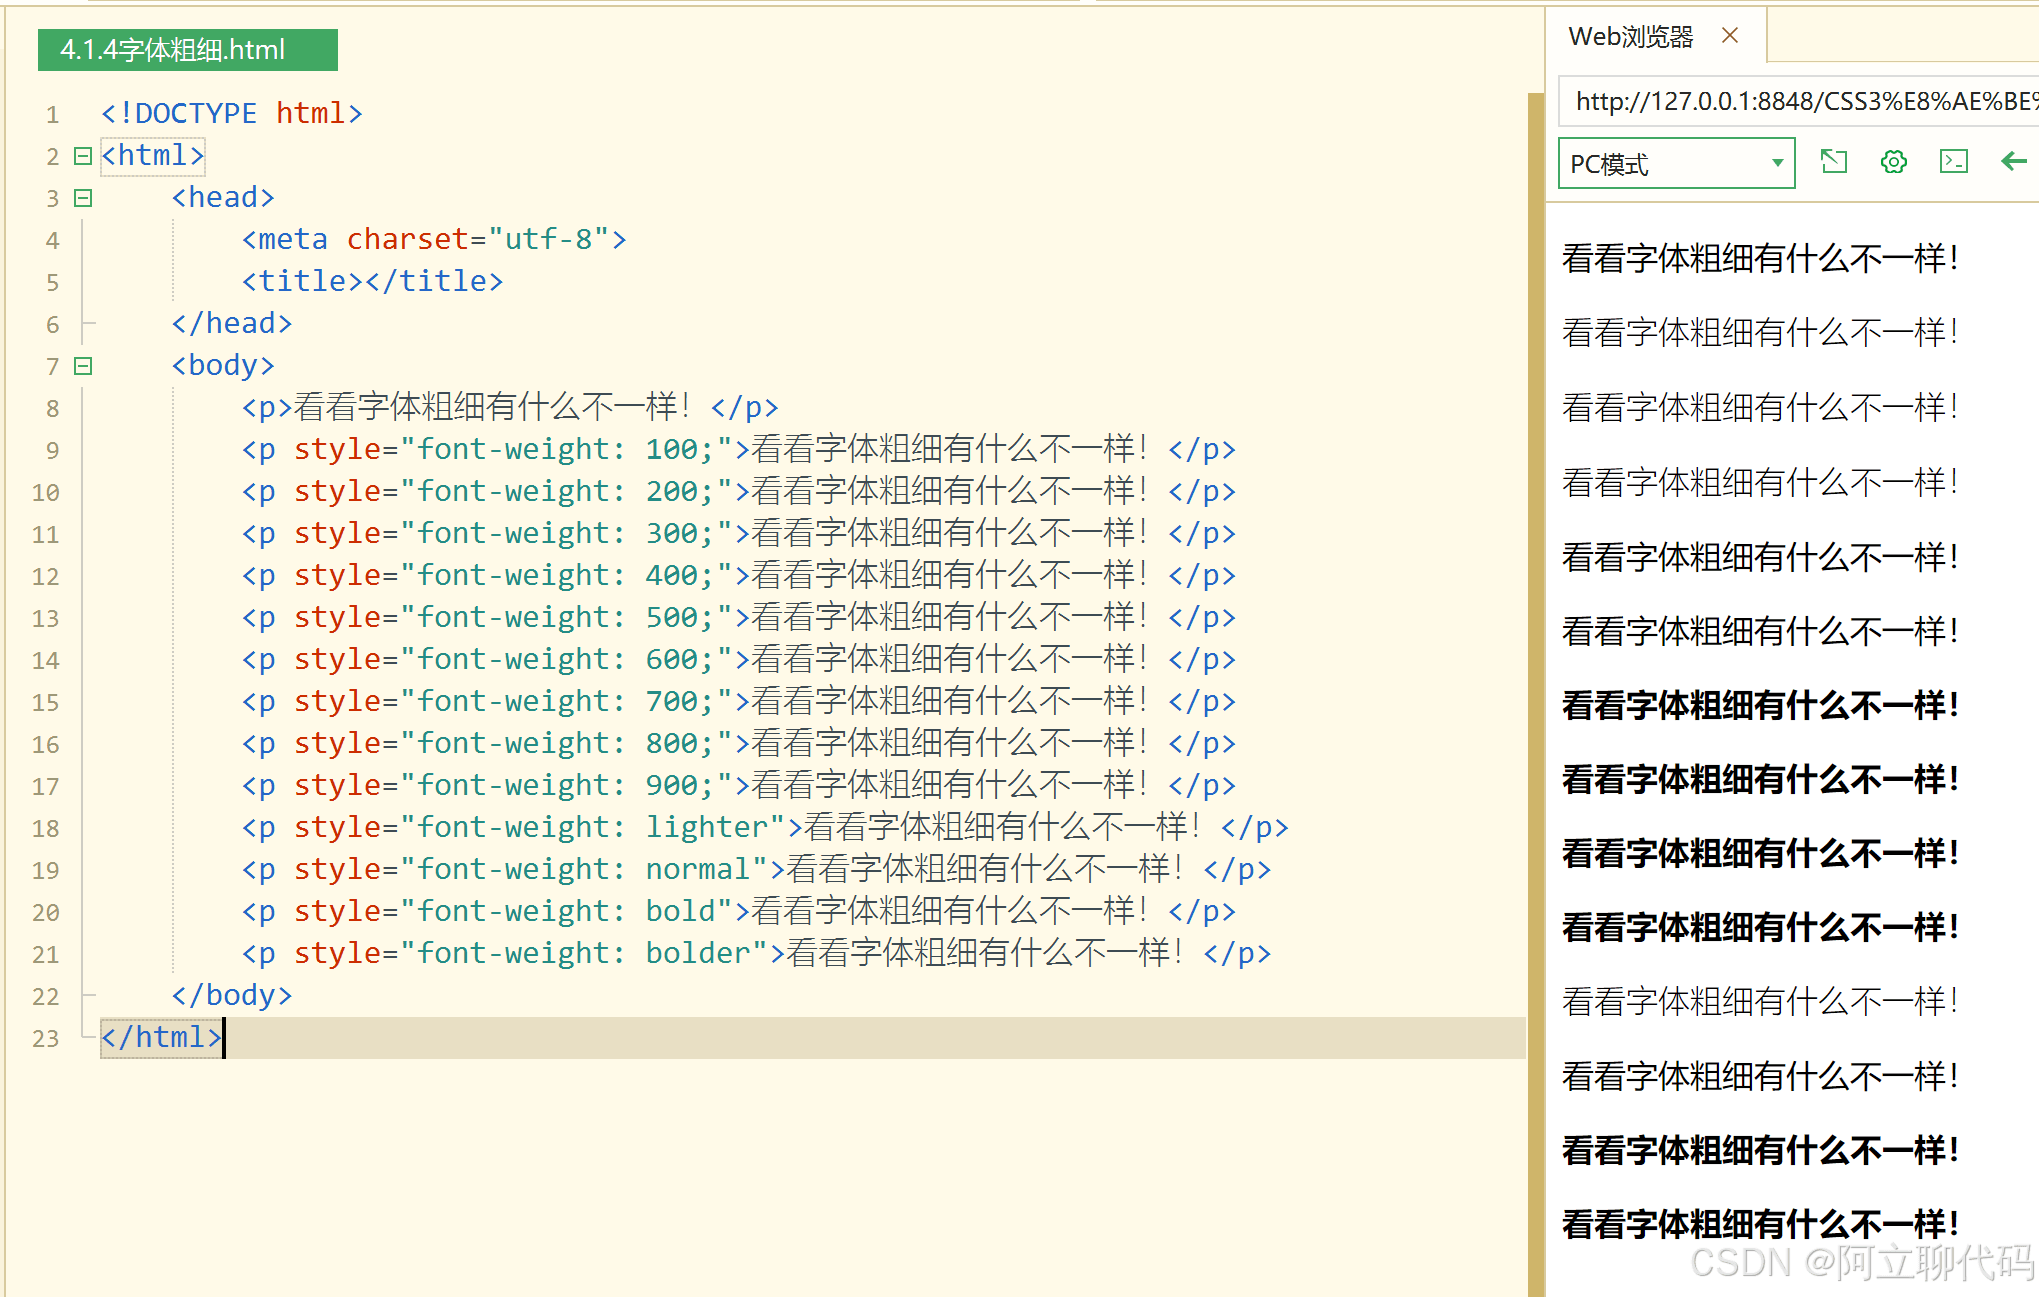The height and width of the screenshot is (1297, 2039).
Task: Click the back arrow to go to previous page
Action: (2013, 161)
